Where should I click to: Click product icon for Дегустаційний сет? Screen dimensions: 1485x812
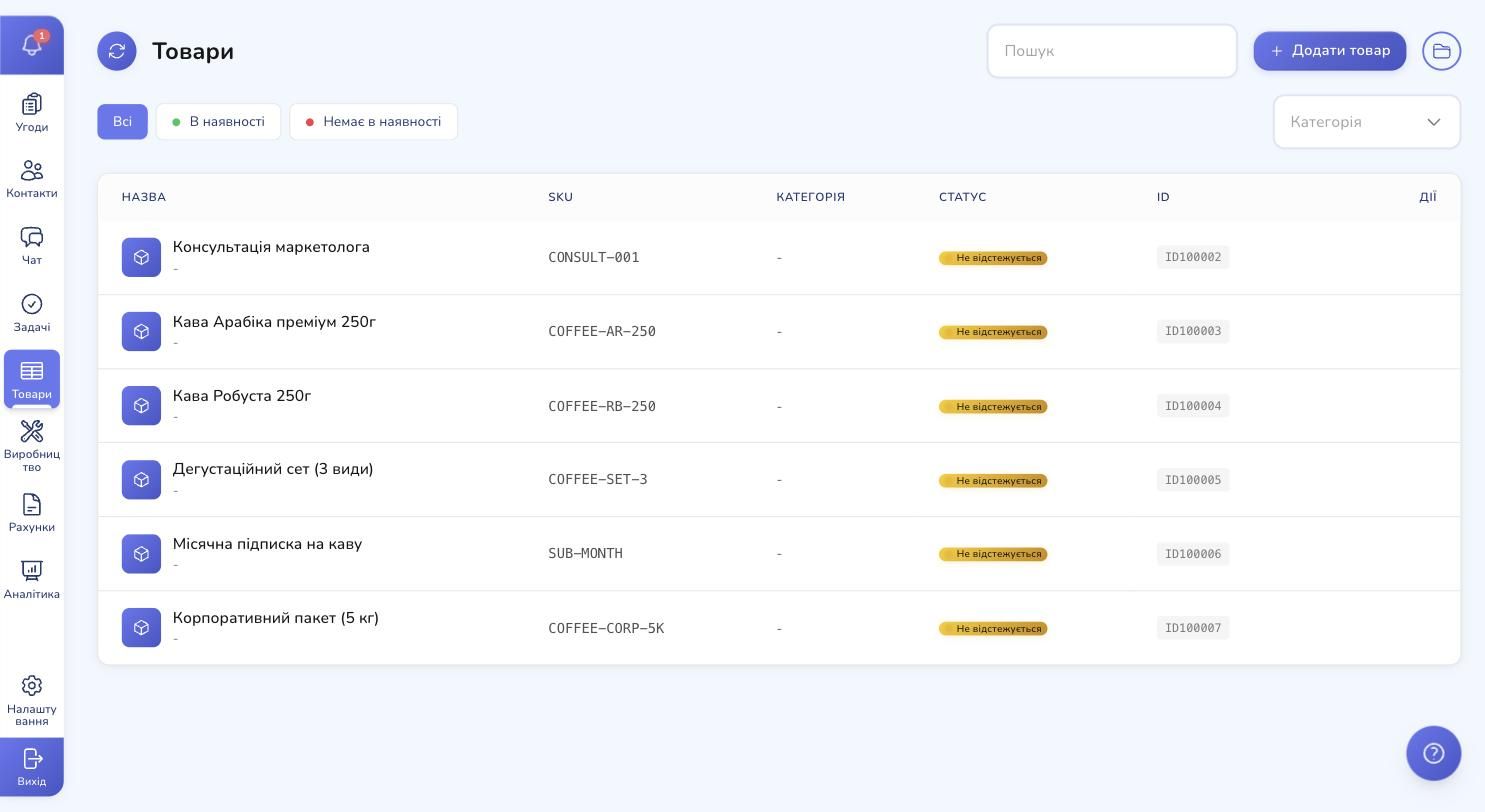pos(141,479)
